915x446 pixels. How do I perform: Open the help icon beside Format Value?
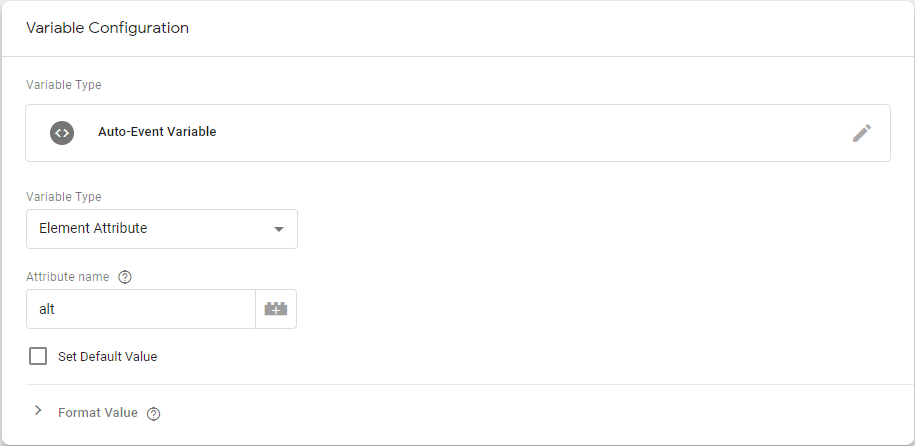click(153, 414)
